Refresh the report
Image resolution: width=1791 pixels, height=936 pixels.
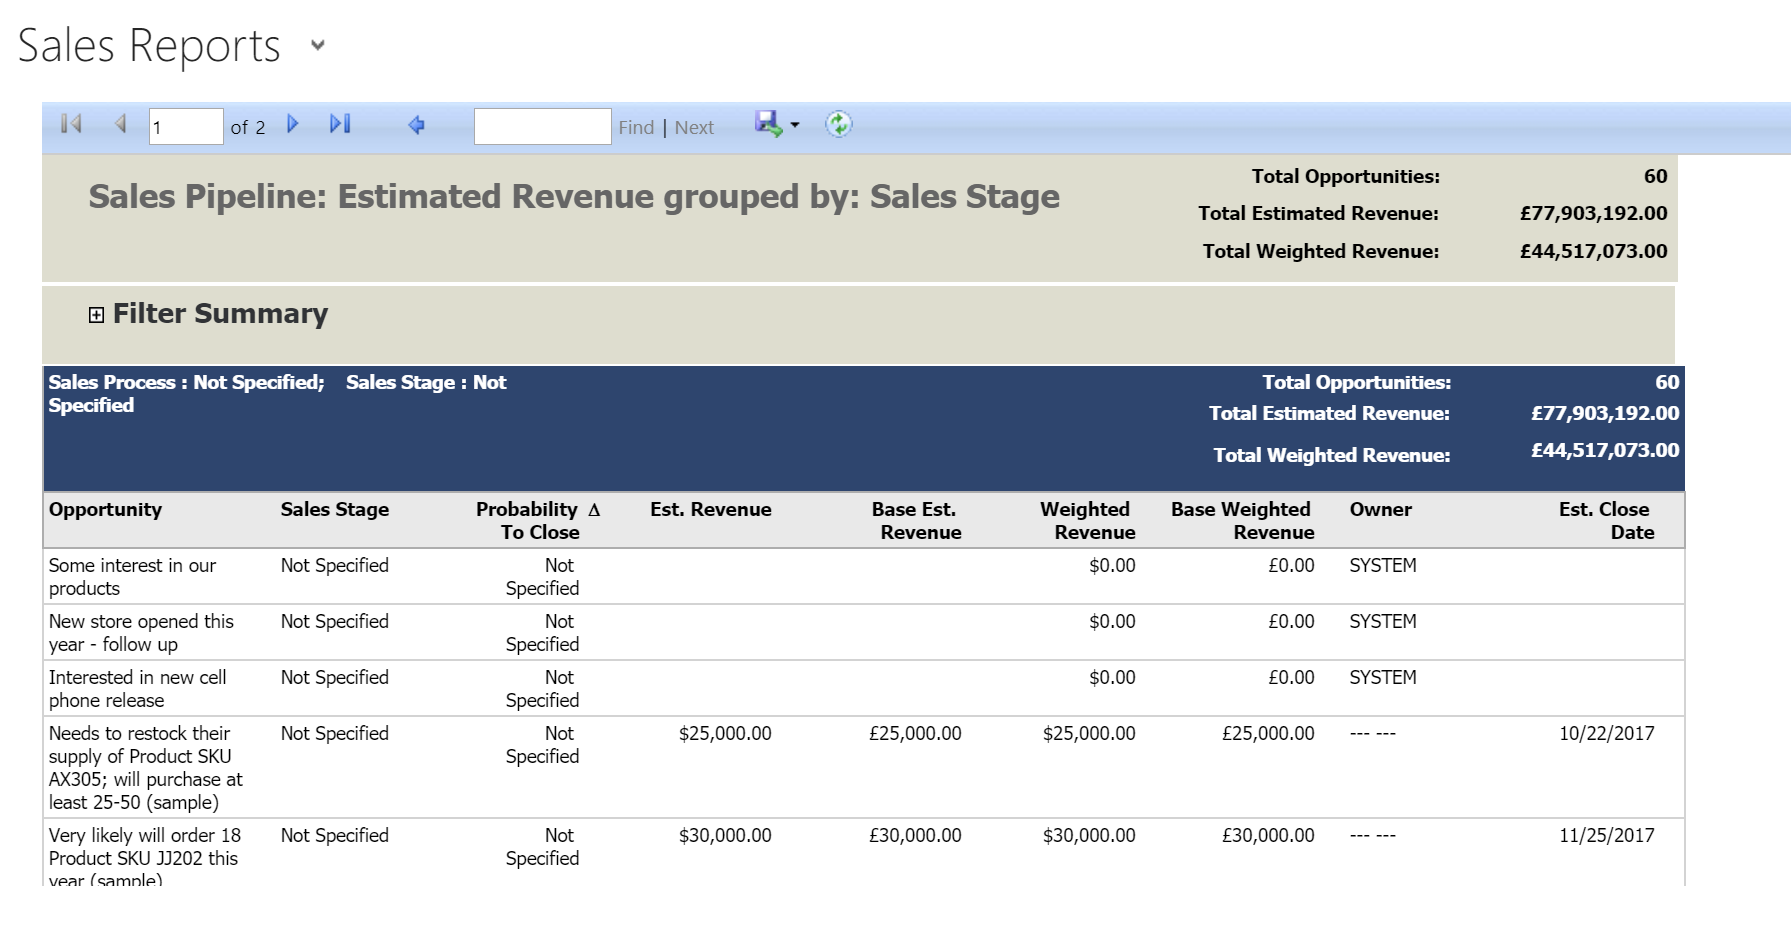pos(838,124)
